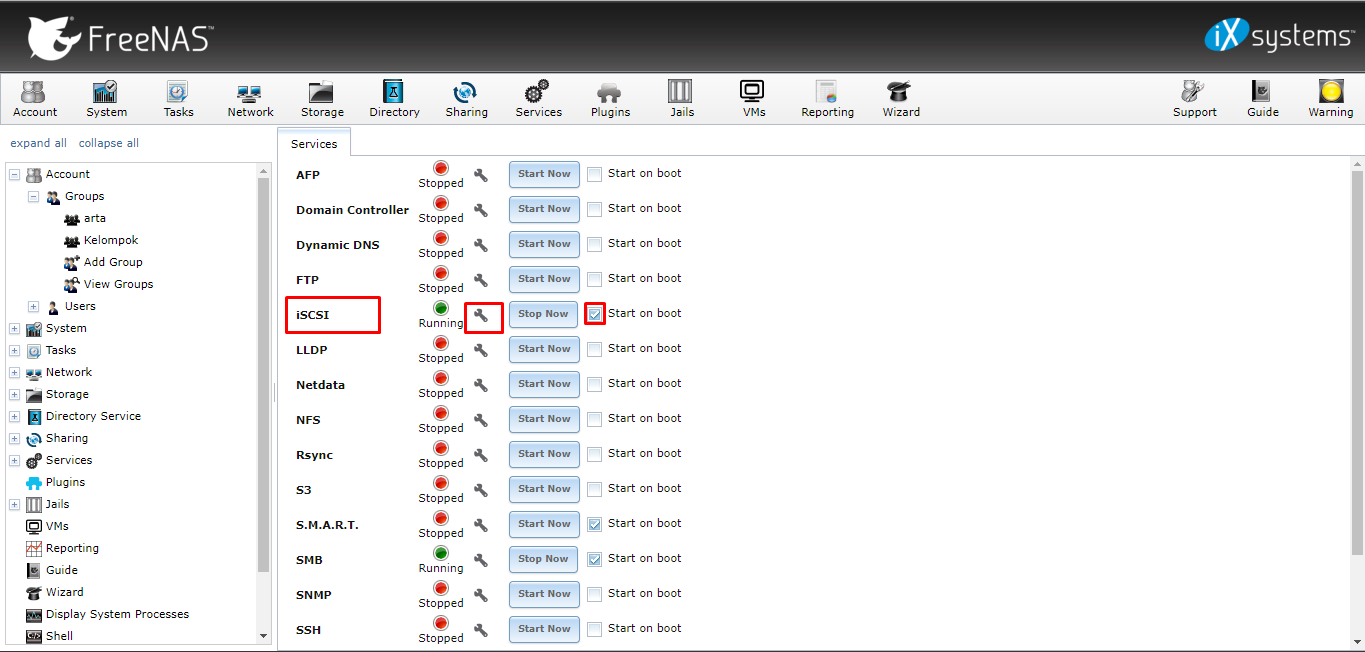Launch the Wizard from the toolbar

[x=900, y=98]
